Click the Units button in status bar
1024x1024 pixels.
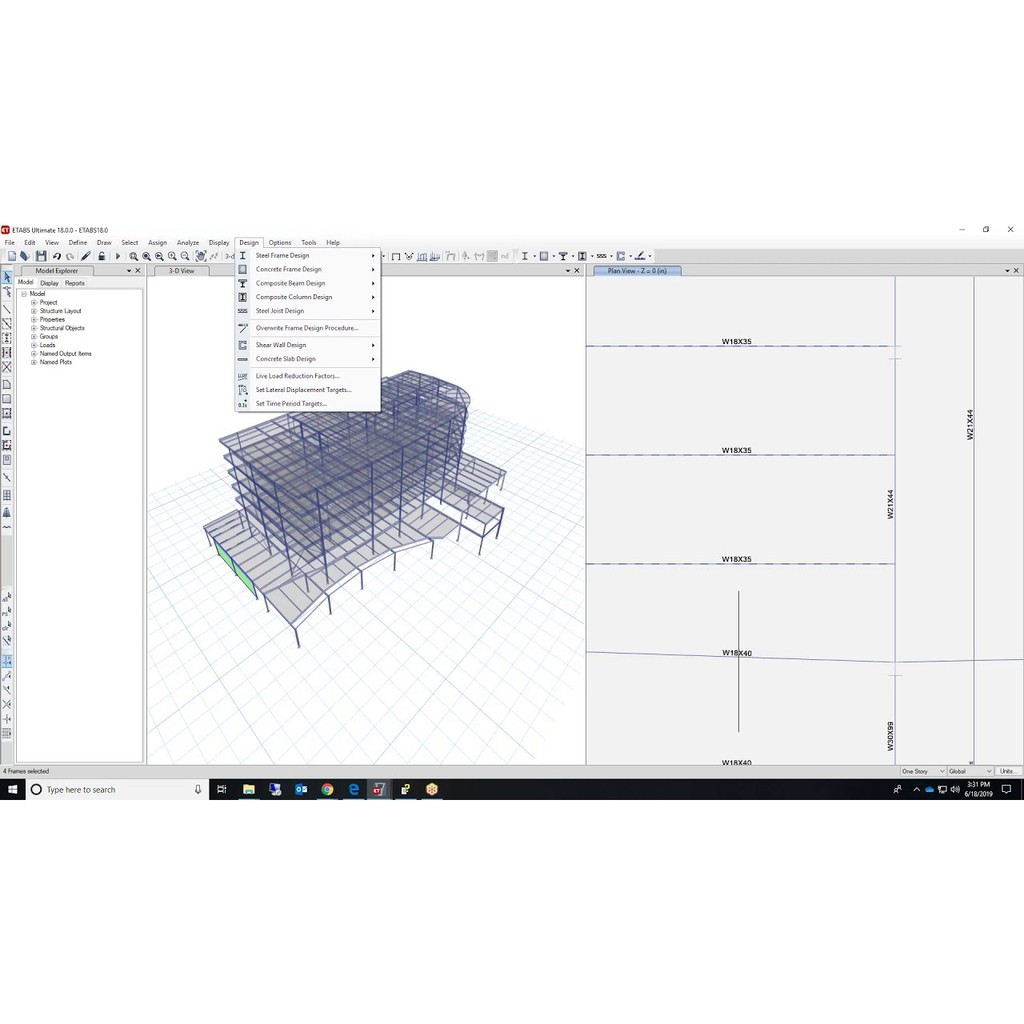(1008, 771)
